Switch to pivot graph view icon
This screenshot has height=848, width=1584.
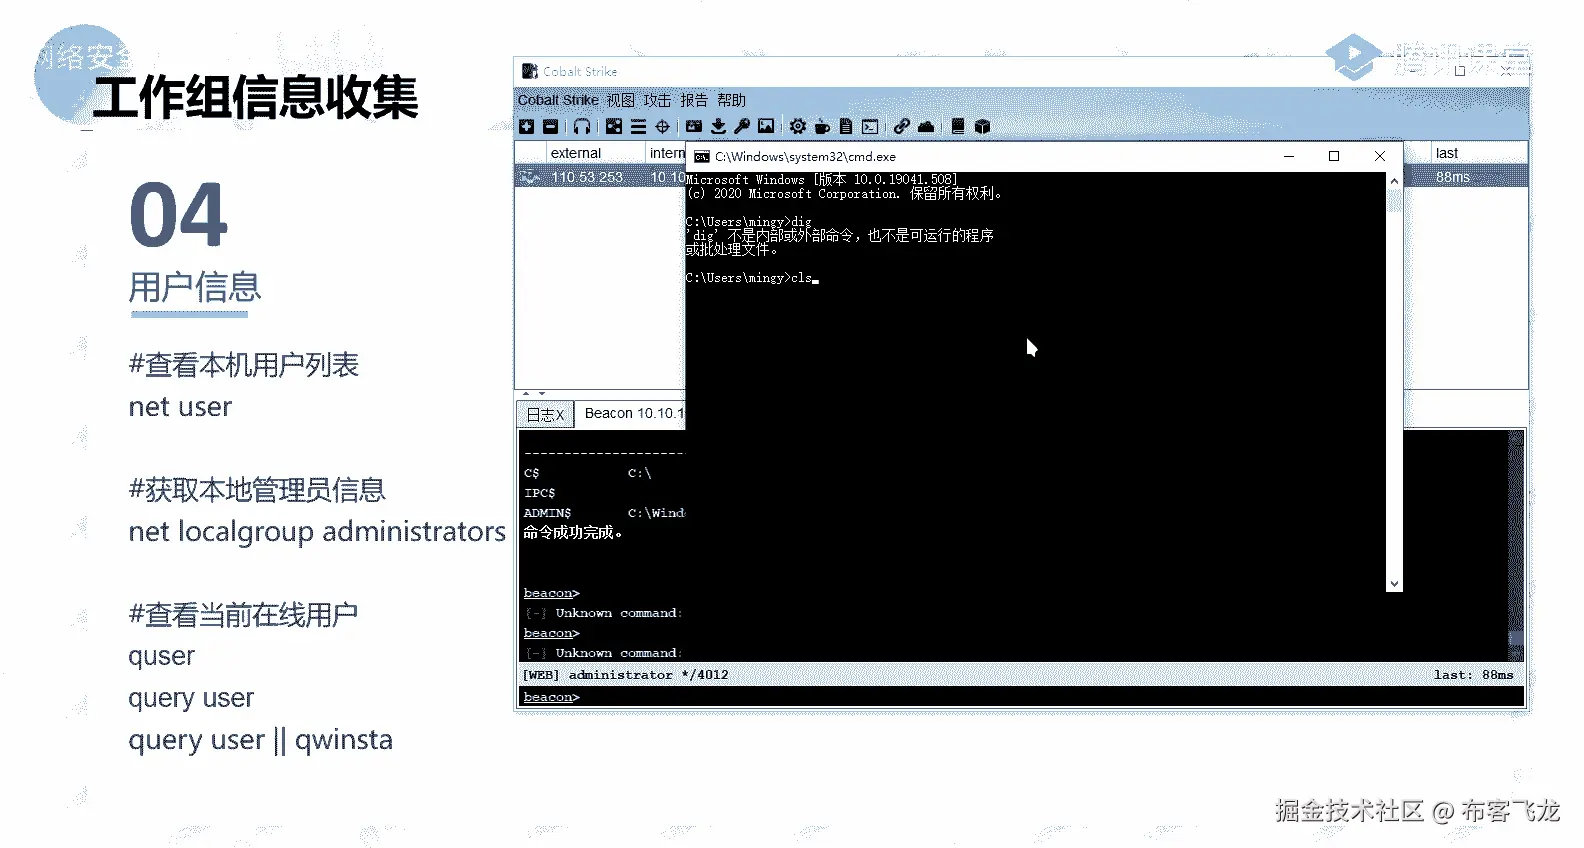point(614,126)
